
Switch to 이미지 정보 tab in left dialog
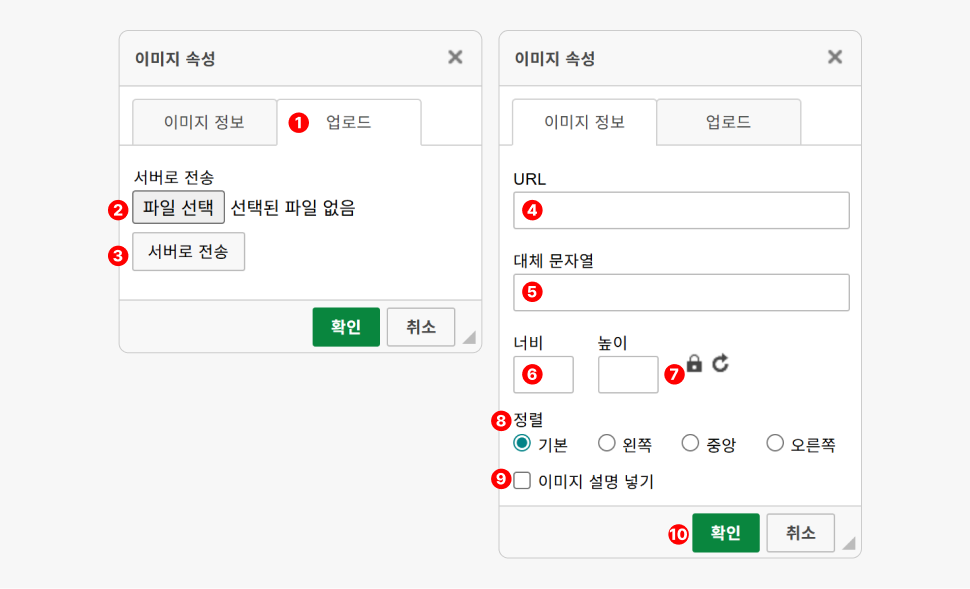point(204,123)
